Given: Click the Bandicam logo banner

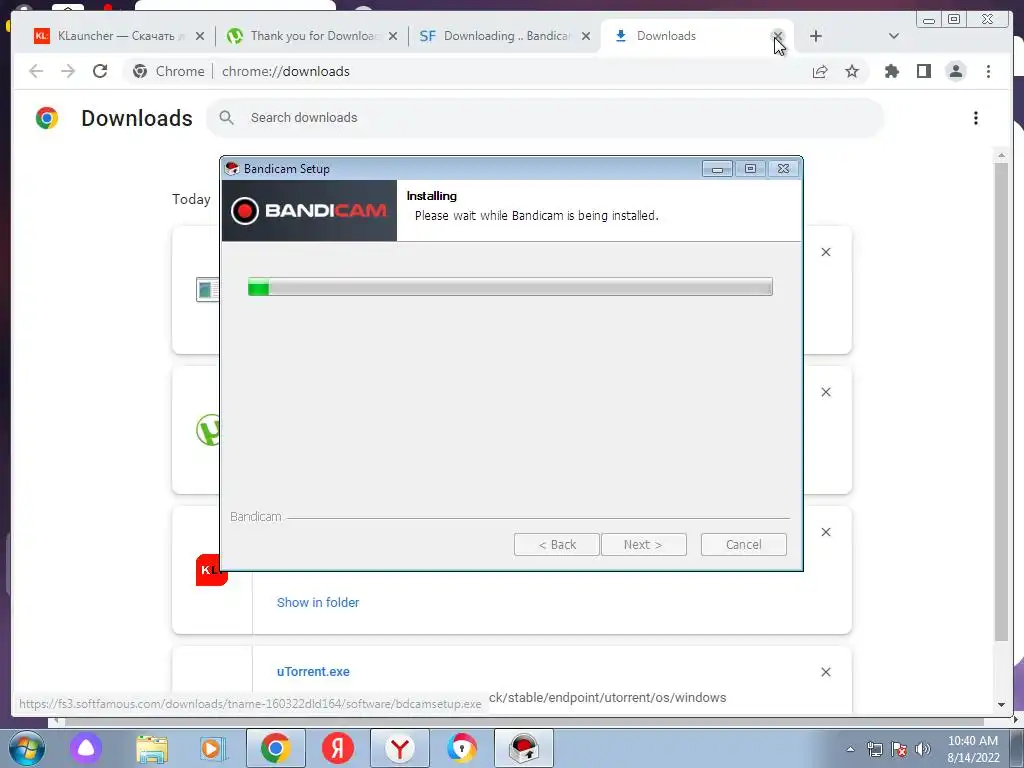Looking at the screenshot, I should pyautogui.click(x=309, y=210).
